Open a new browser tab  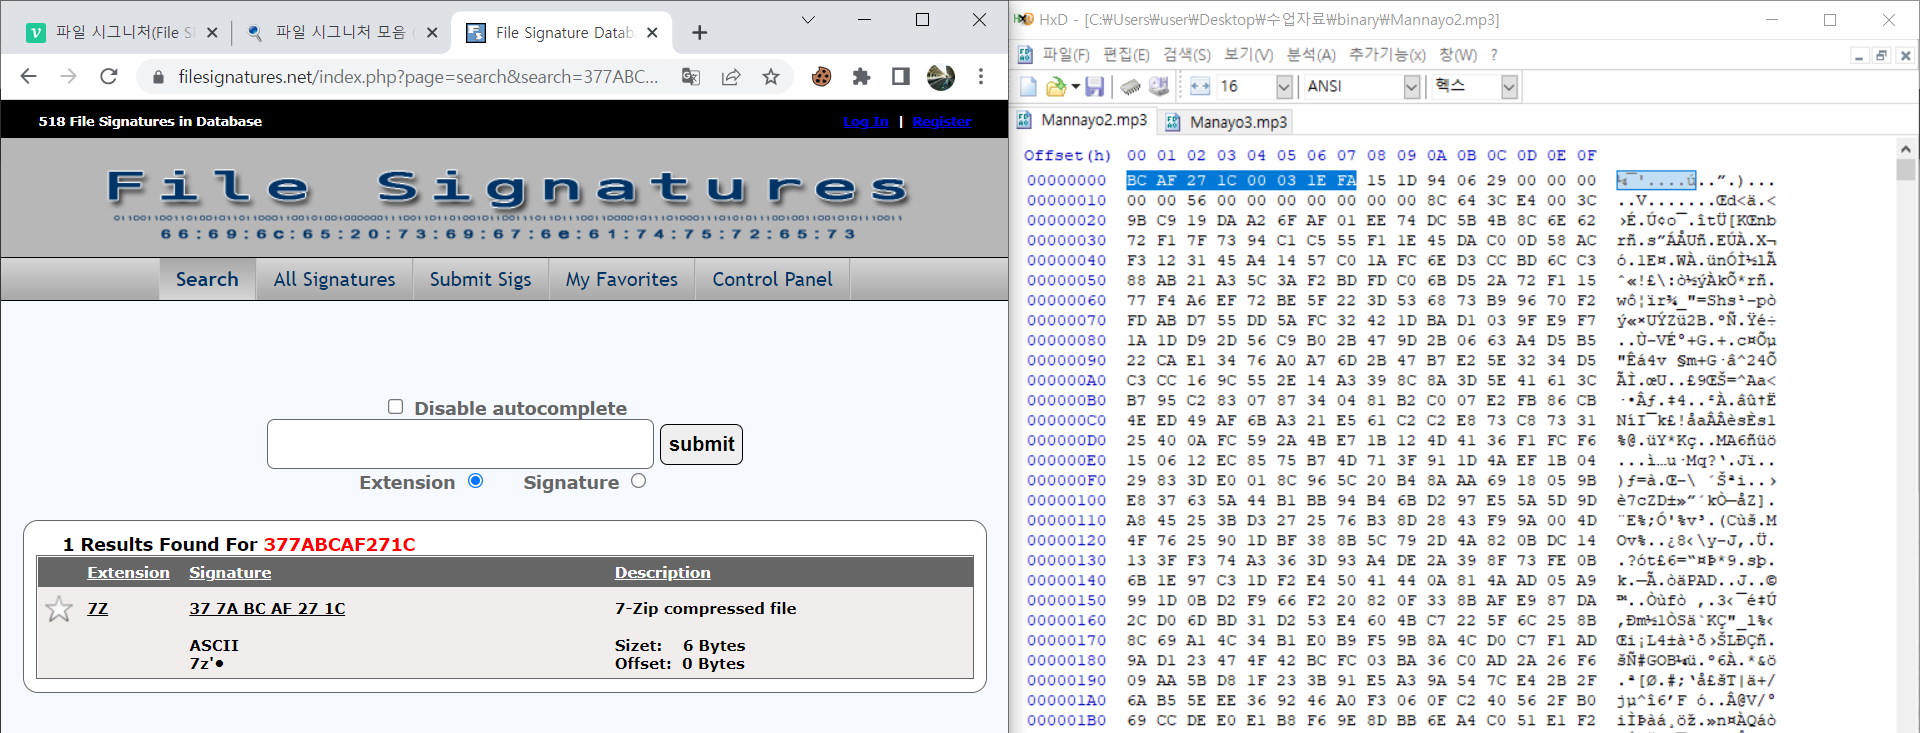699,33
